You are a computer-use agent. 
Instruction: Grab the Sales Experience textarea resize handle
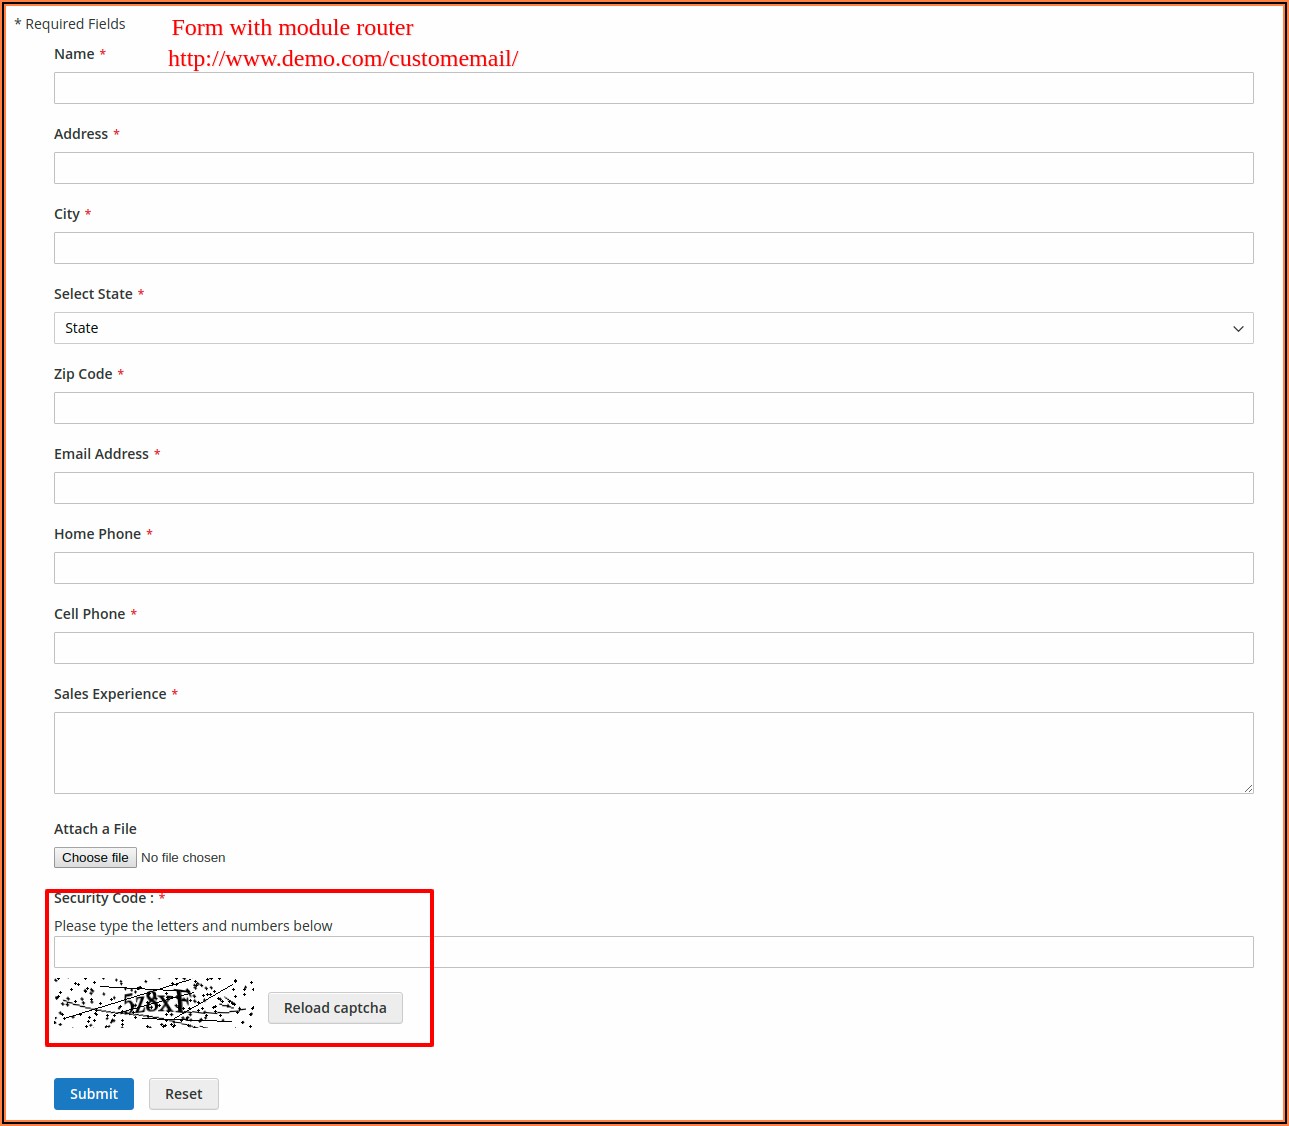tap(1247, 788)
